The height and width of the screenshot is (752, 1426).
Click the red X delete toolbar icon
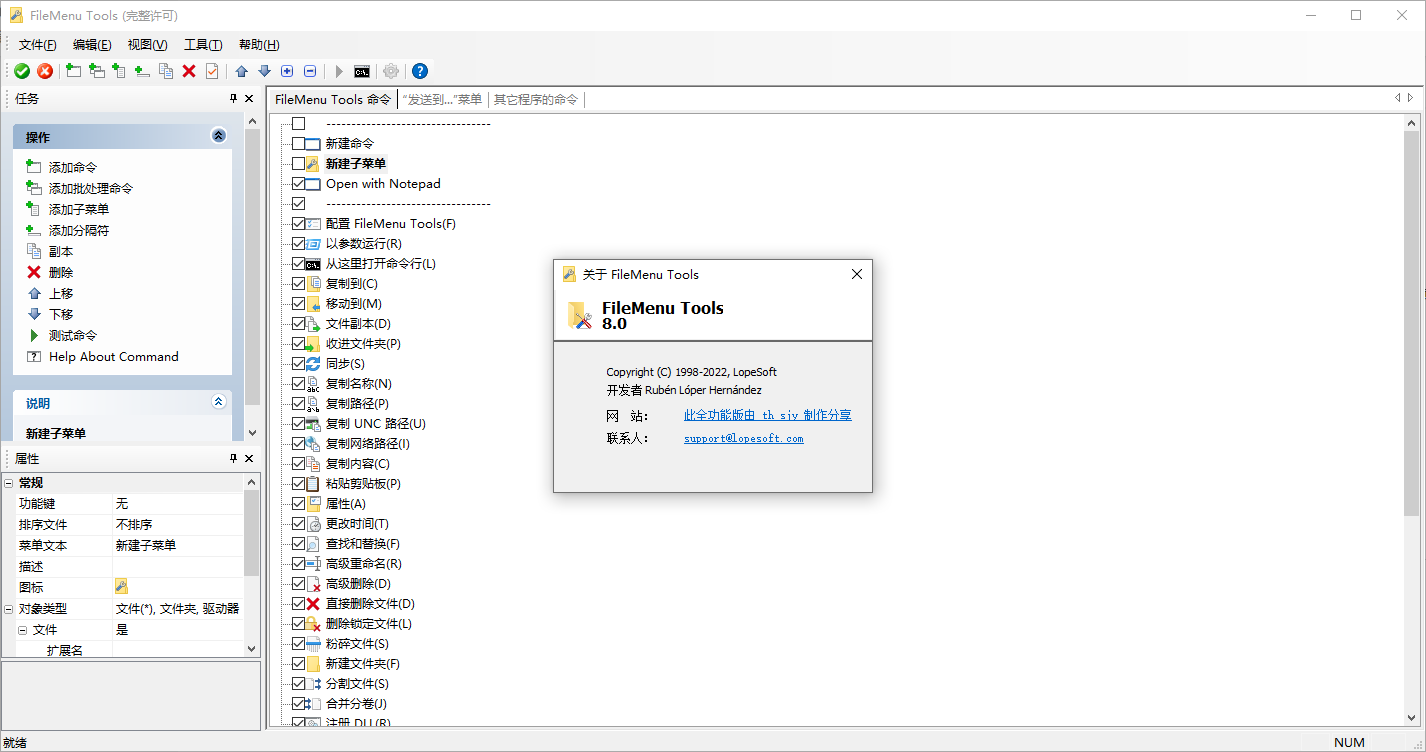click(189, 71)
